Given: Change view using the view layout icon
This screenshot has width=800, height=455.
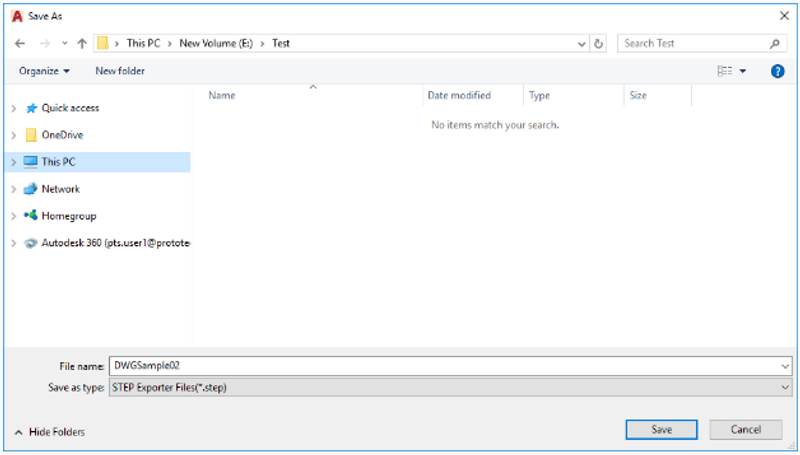Looking at the screenshot, I should tap(724, 71).
